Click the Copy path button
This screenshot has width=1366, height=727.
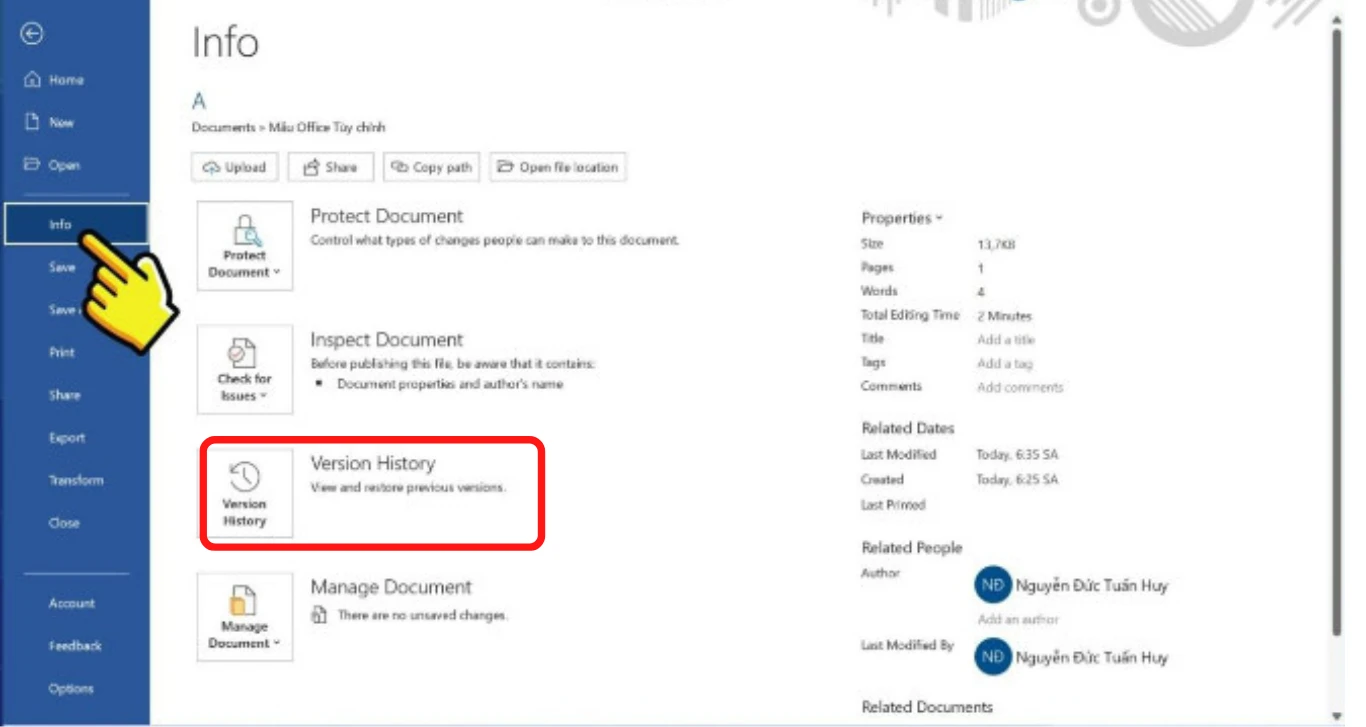(x=432, y=167)
